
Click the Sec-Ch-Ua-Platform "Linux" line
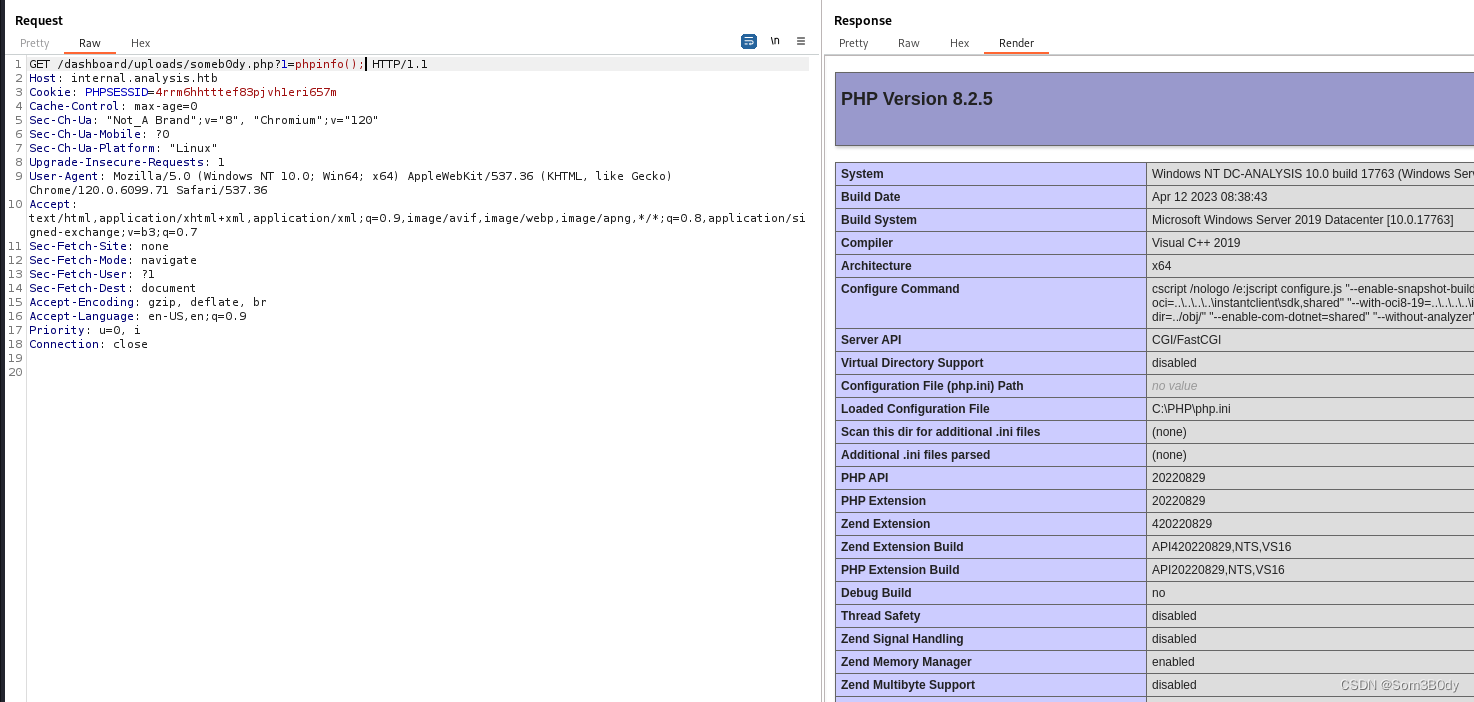(x=123, y=148)
